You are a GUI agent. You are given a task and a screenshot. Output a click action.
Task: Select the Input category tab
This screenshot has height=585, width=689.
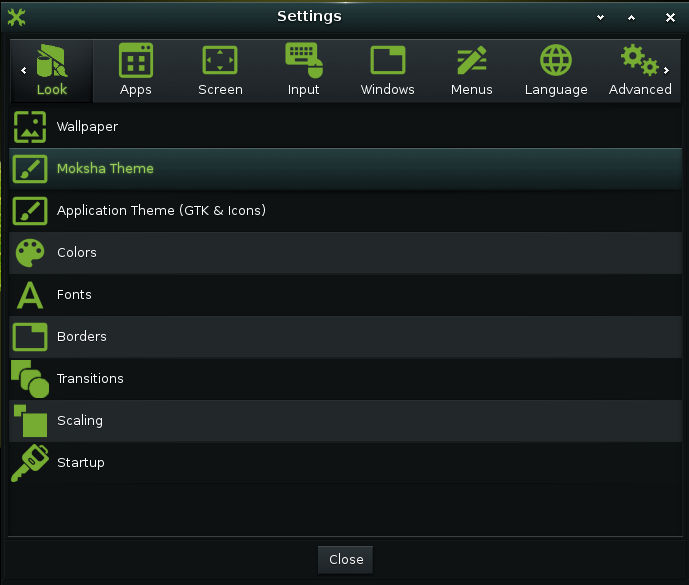[x=304, y=70]
